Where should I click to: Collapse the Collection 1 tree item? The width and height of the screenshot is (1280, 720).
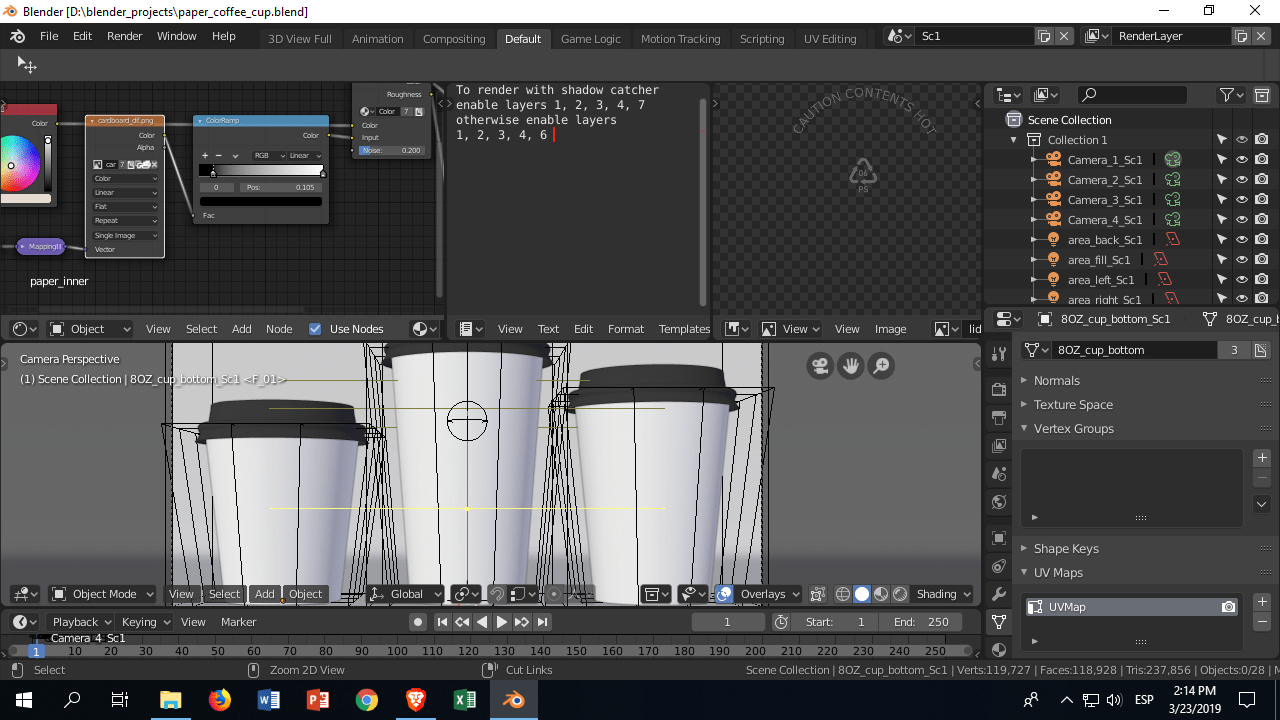pyautogui.click(x=1013, y=139)
